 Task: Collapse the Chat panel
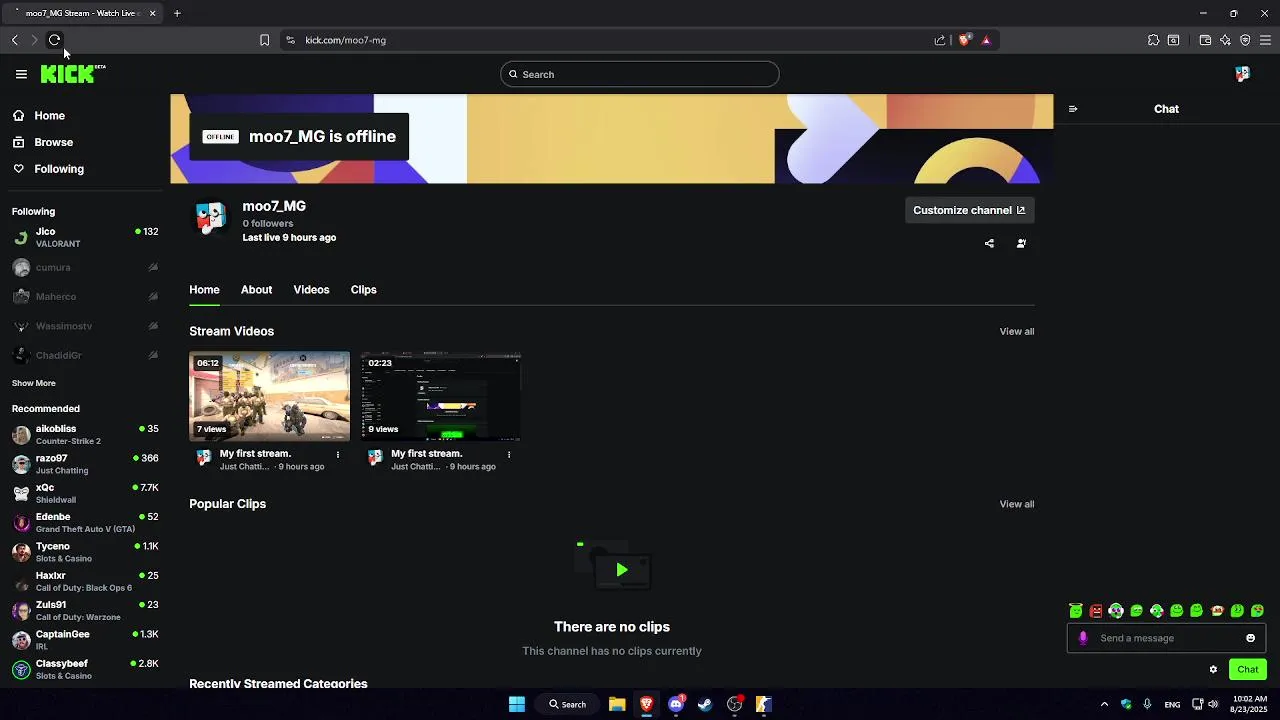click(x=1073, y=109)
